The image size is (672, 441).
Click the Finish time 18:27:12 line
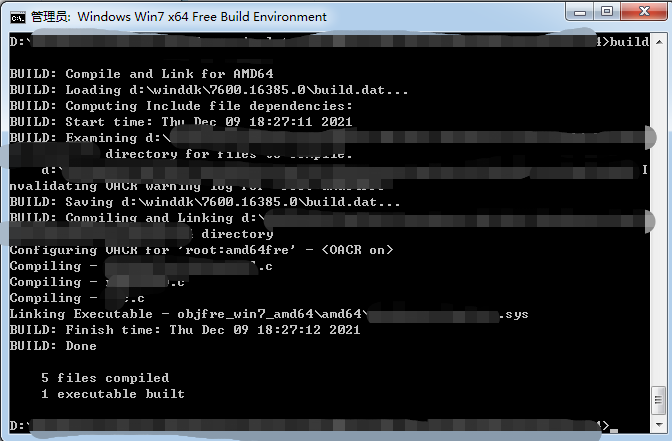[x=185, y=330]
